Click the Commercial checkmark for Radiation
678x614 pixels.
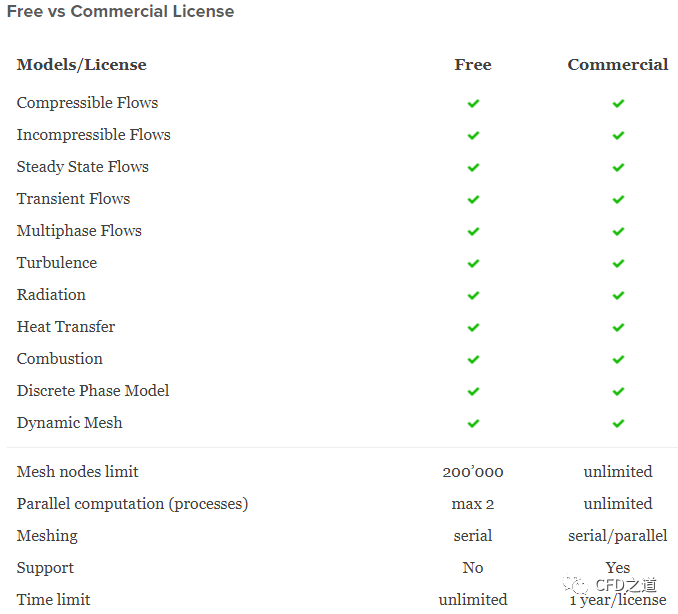618,295
